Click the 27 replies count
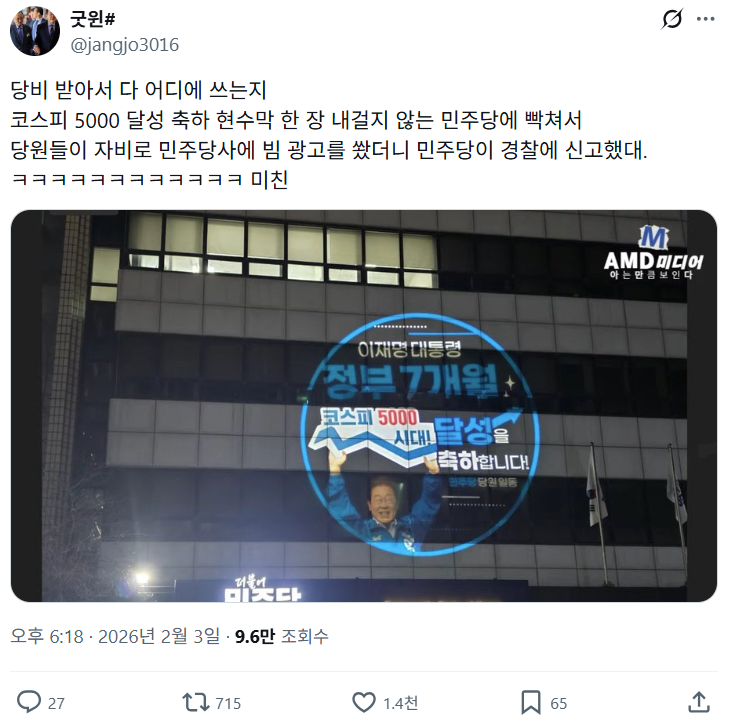737x725 pixels. (x=56, y=703)
